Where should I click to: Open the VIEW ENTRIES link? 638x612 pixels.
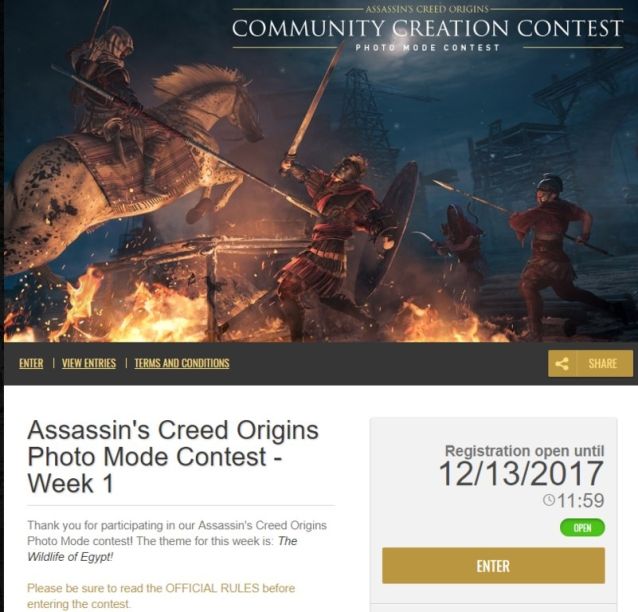[x=89, y=363]
